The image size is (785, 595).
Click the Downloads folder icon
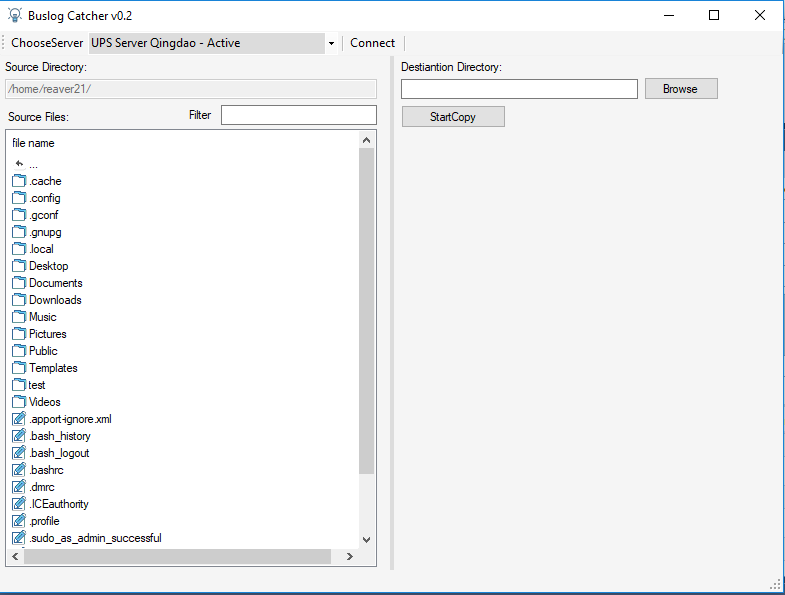click(19, 300)
